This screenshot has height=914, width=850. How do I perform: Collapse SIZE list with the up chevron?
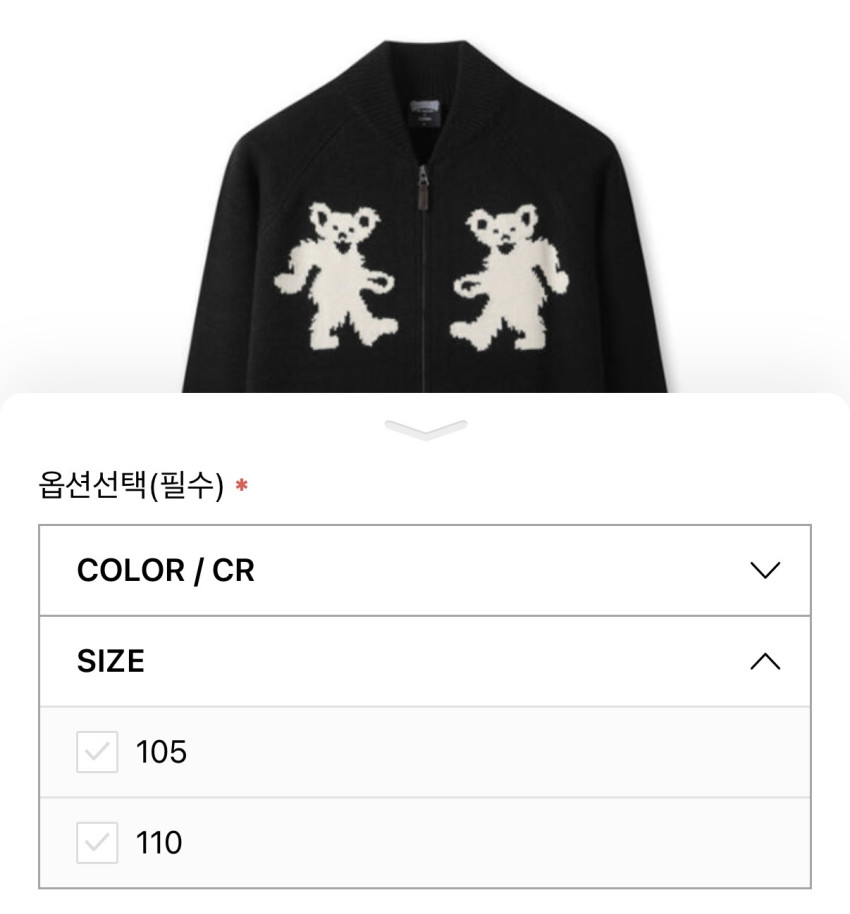764,661
